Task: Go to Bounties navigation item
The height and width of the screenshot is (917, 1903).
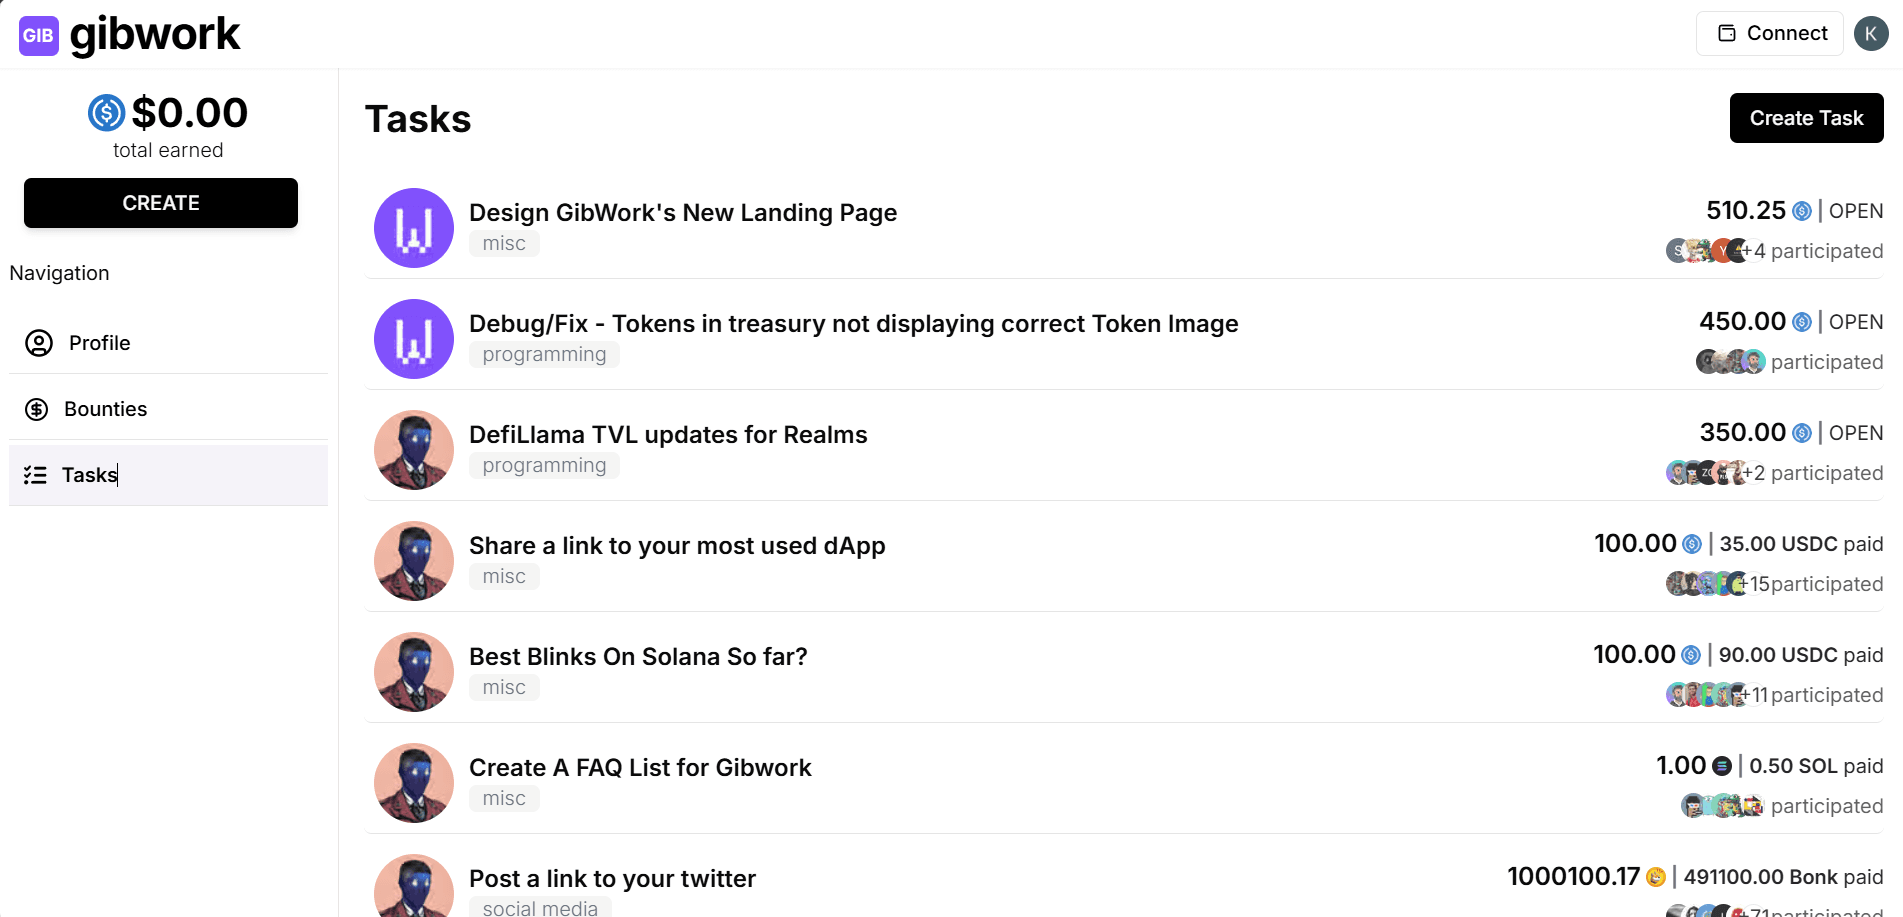Action: point(168,409)
